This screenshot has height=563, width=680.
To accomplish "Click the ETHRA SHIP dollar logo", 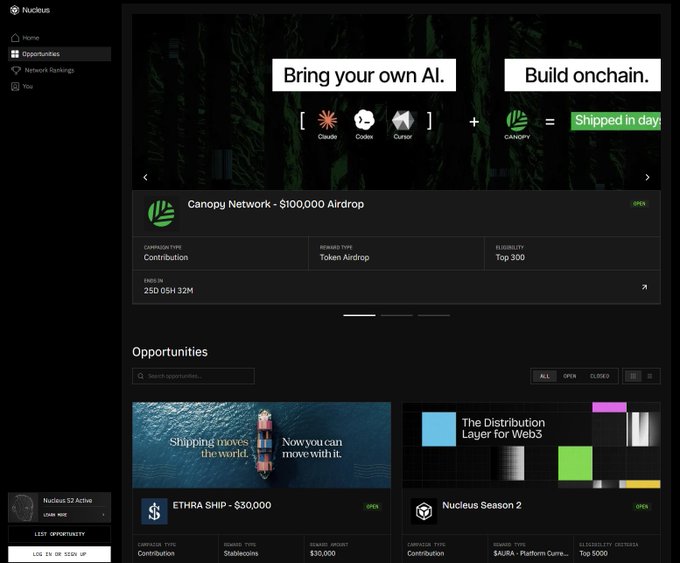I will [x=154, y=511].
